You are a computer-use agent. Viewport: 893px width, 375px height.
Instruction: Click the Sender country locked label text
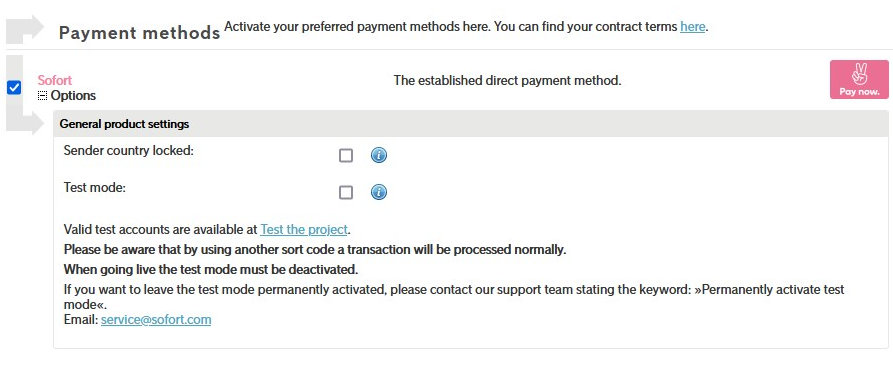[129, 151]
